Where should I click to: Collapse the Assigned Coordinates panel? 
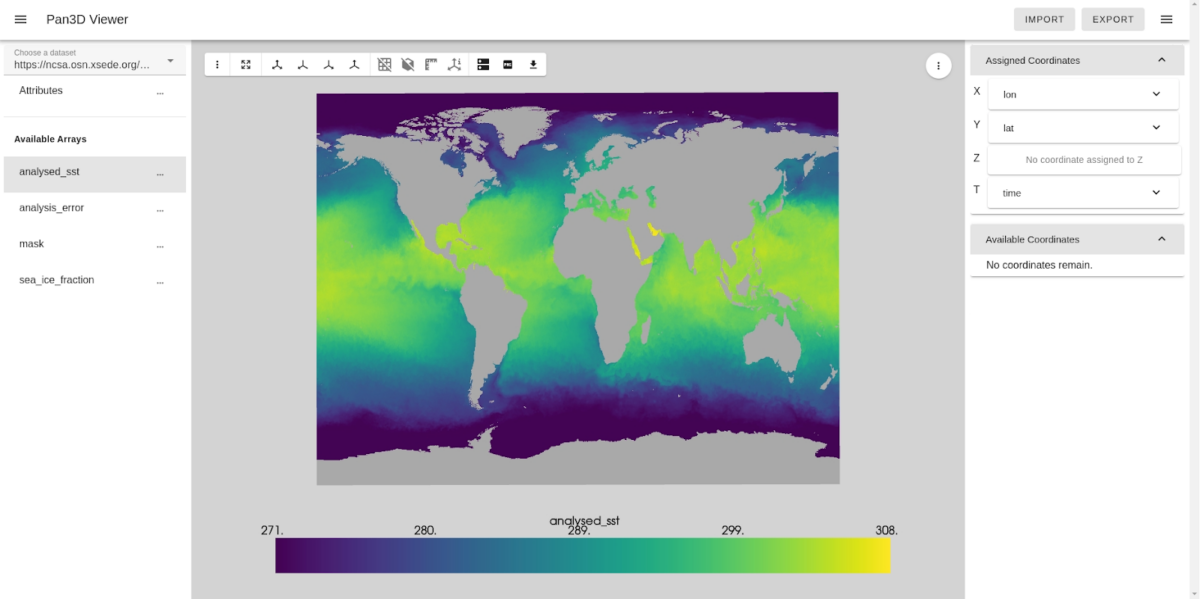tap(1161, 60)
